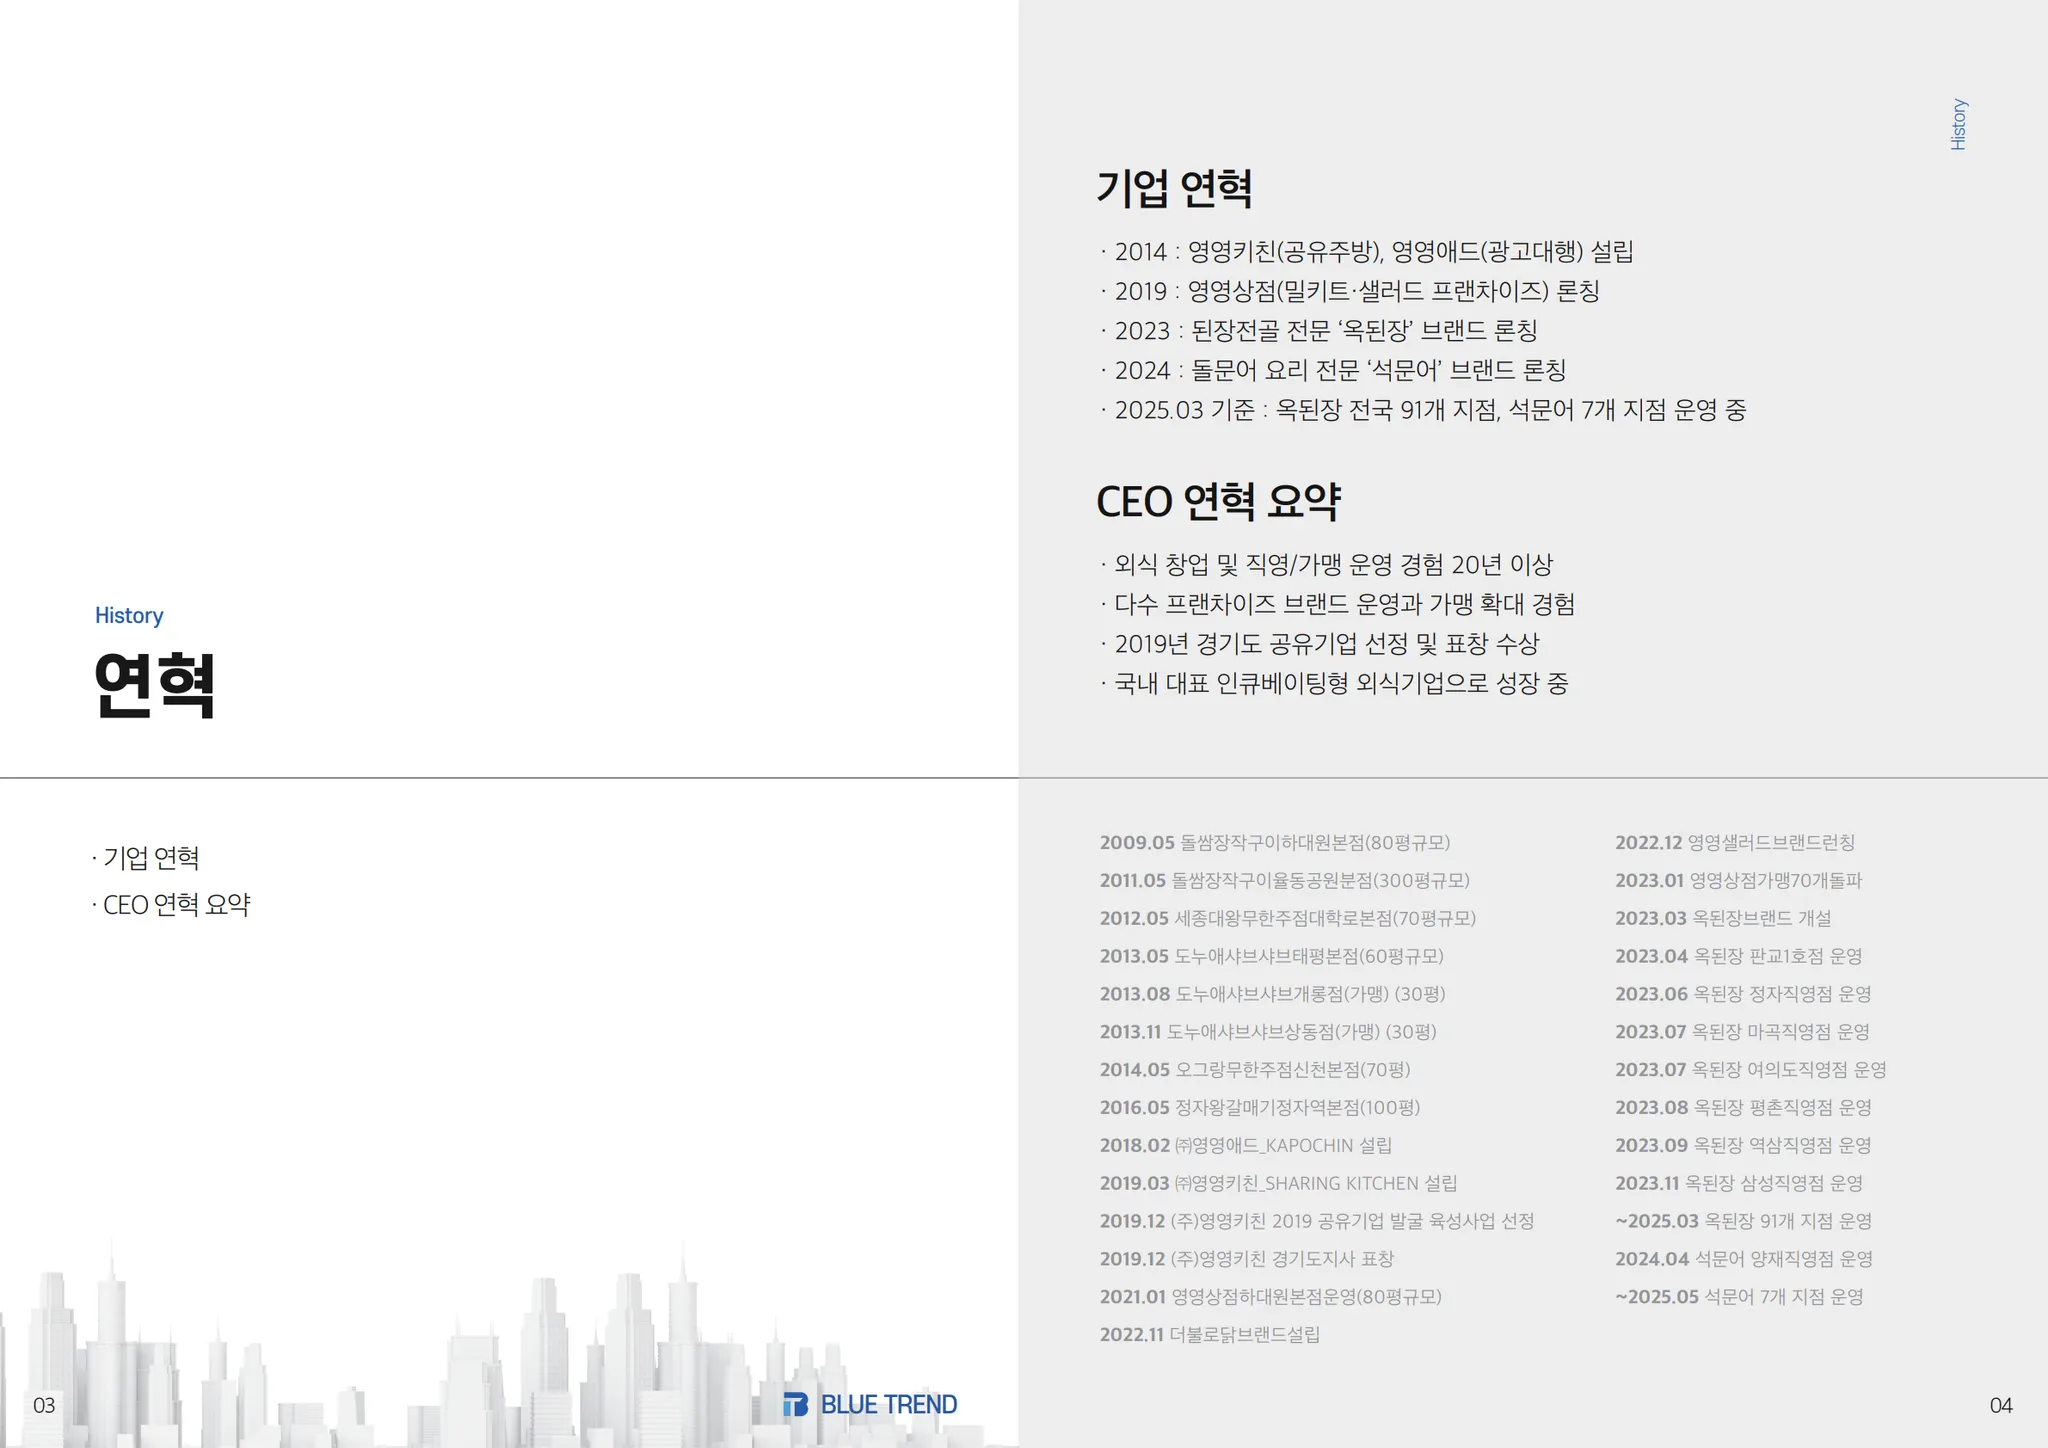Click the 2009.05 돌쌈장작구이 timeline entry
The height and width of the screenshot is (1448, 2048).
[1274, 843]
